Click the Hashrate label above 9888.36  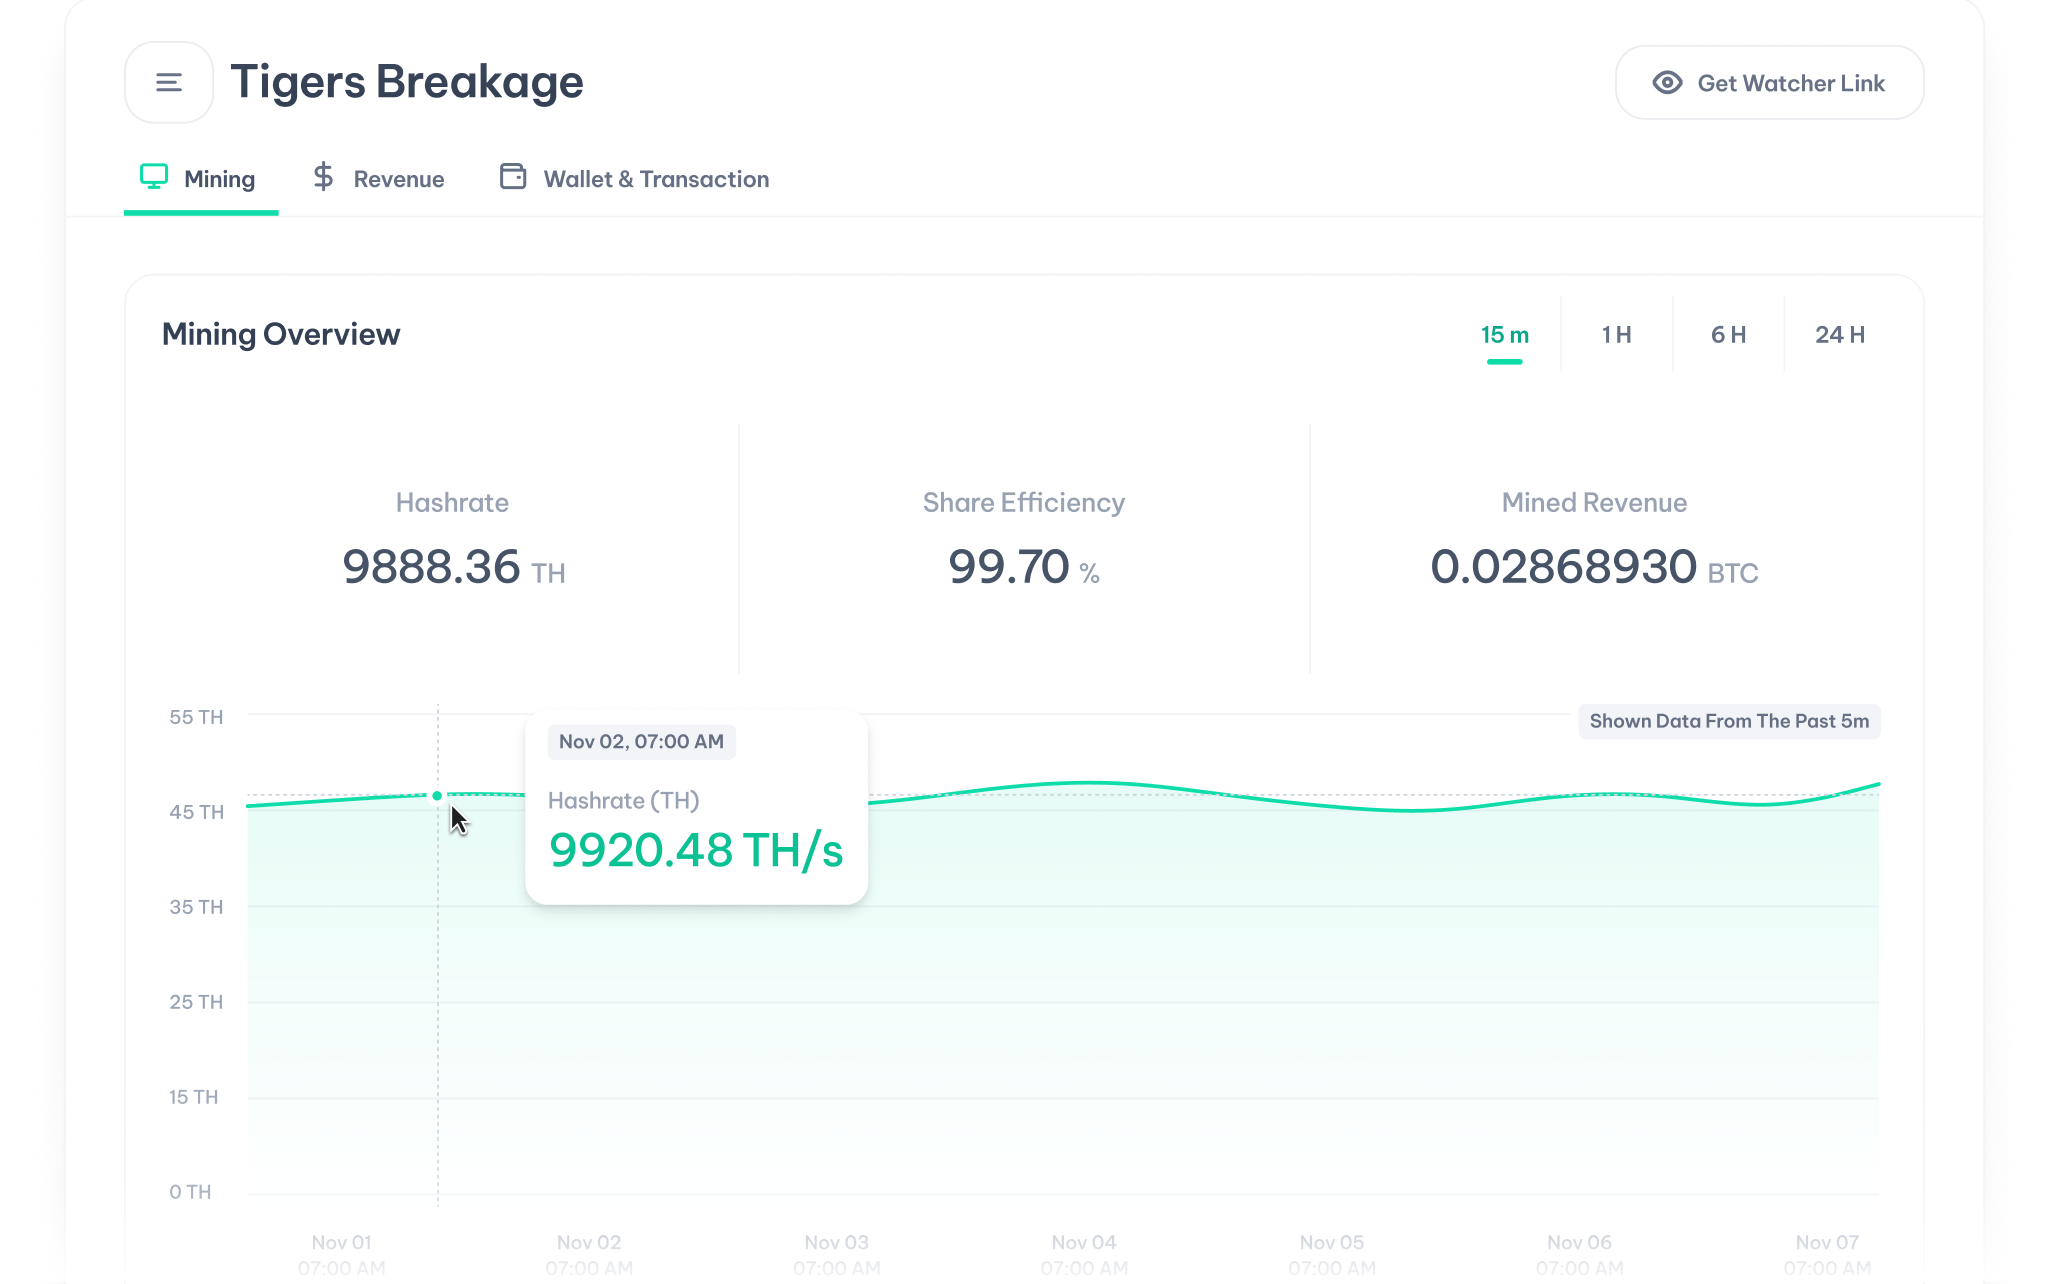pyautogui.click(x=452, y=503)
